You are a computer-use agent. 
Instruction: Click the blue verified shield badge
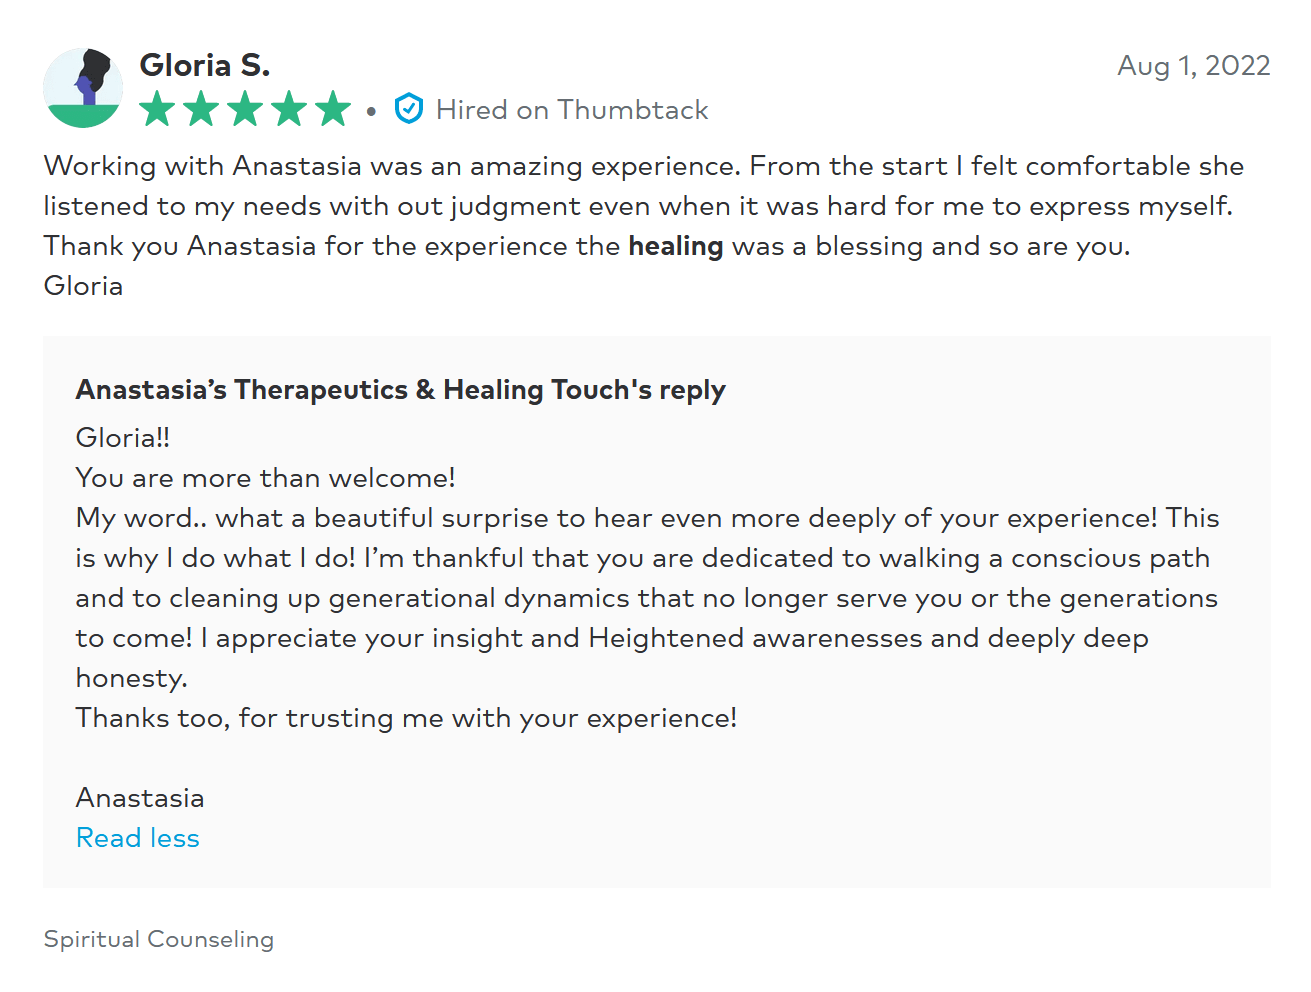[409, 109]
